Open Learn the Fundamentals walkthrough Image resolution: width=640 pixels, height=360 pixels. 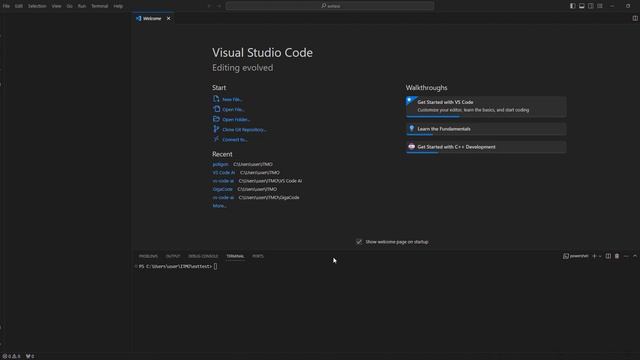point(486,129)
